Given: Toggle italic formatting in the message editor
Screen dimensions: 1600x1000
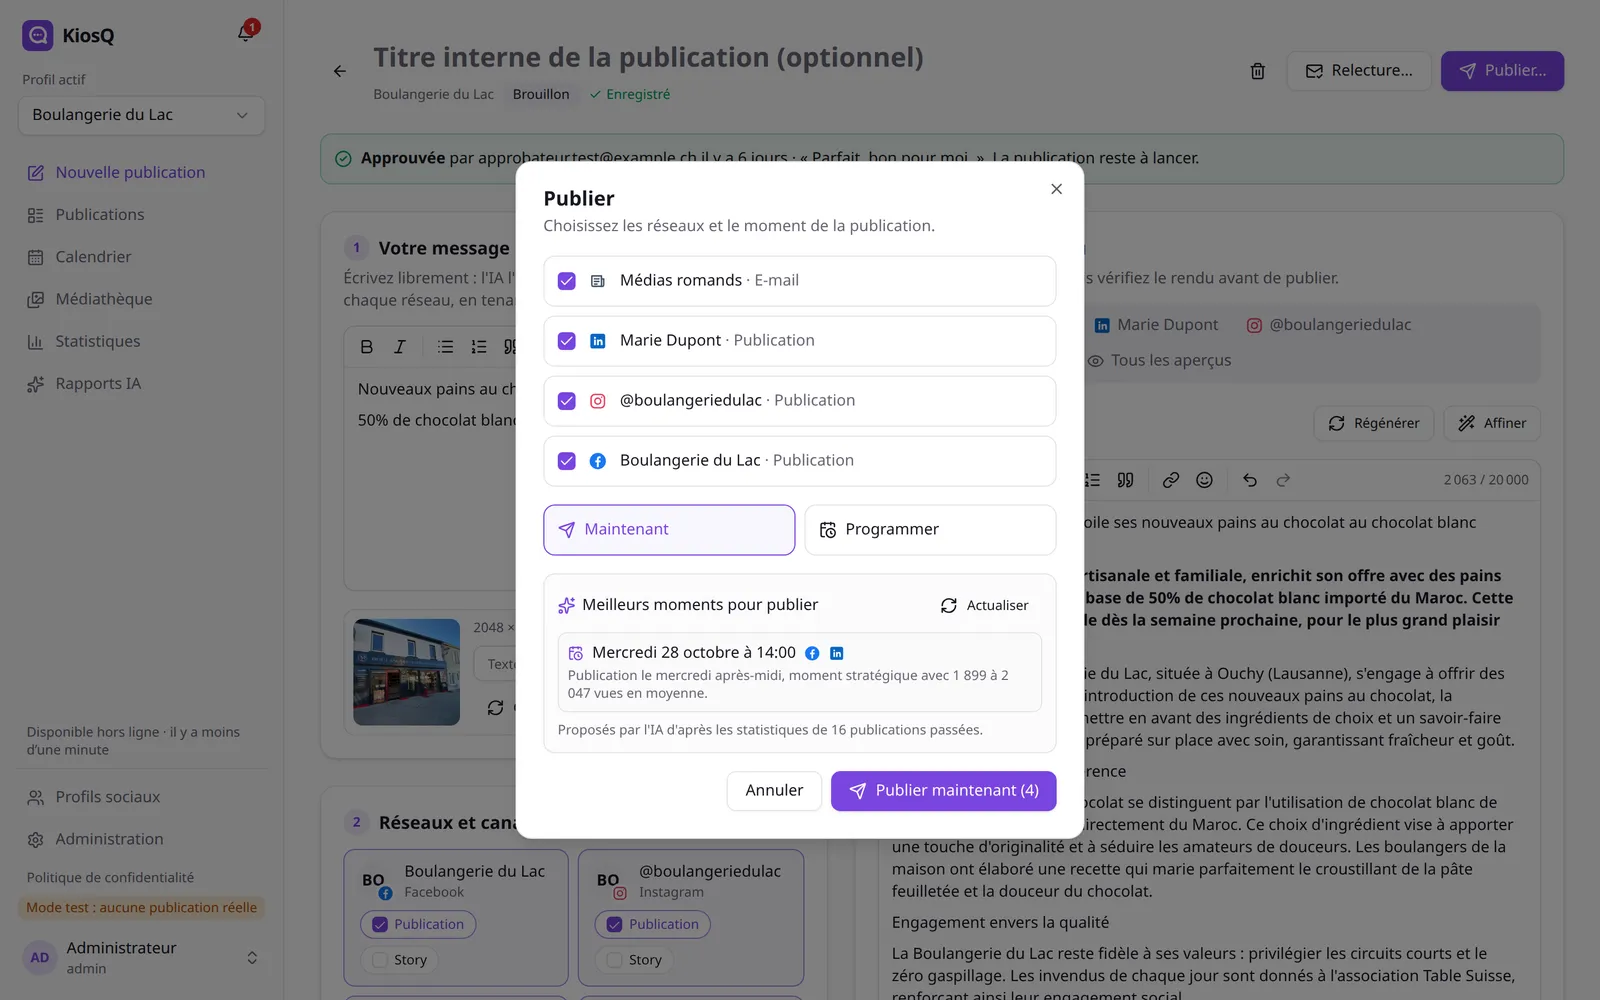Looking at the screenshot, I should point(400,347).
